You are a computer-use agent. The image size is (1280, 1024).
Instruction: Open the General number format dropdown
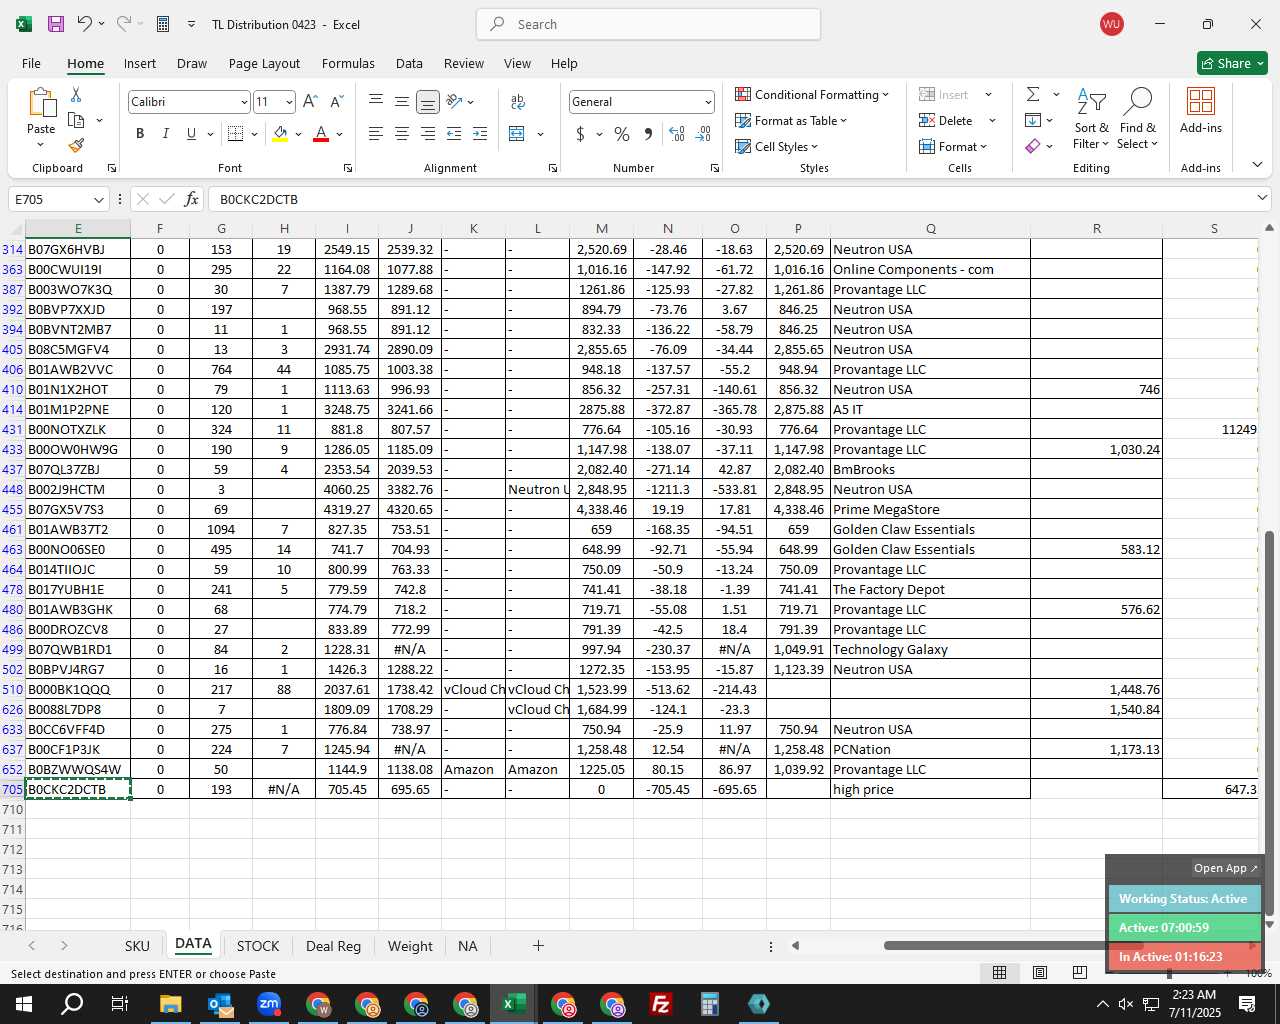pos(708,102)
